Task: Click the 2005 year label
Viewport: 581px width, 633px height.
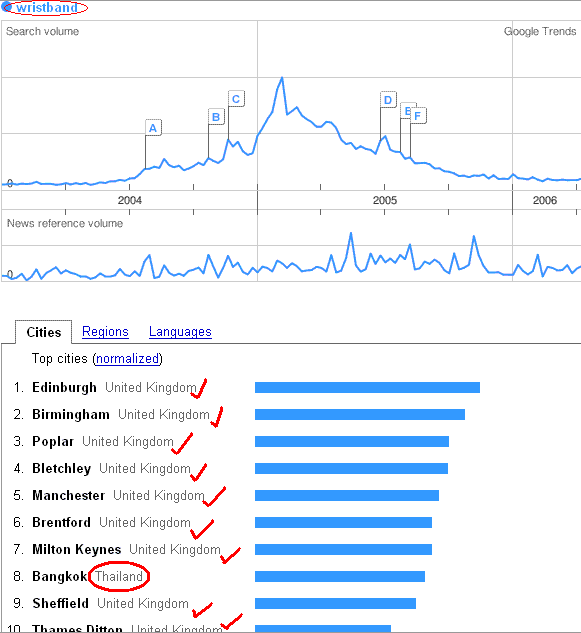Action: click(385, 200)
